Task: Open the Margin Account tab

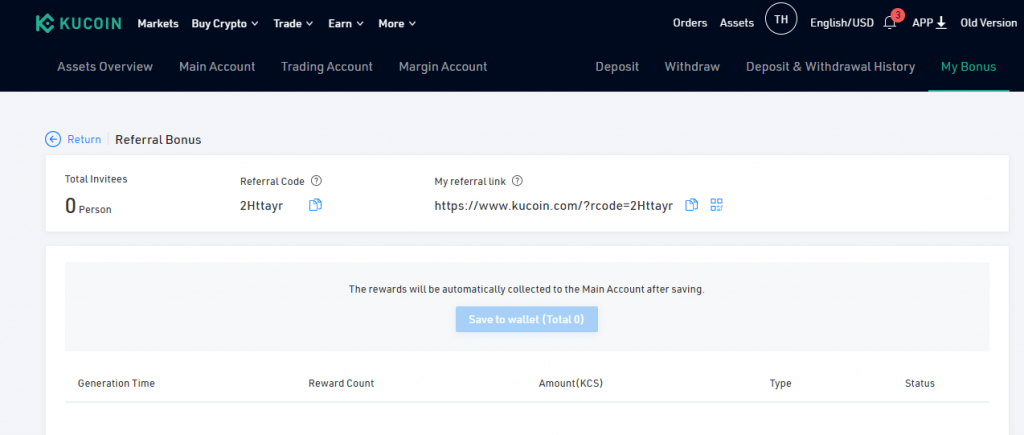Action: point(443,67)
